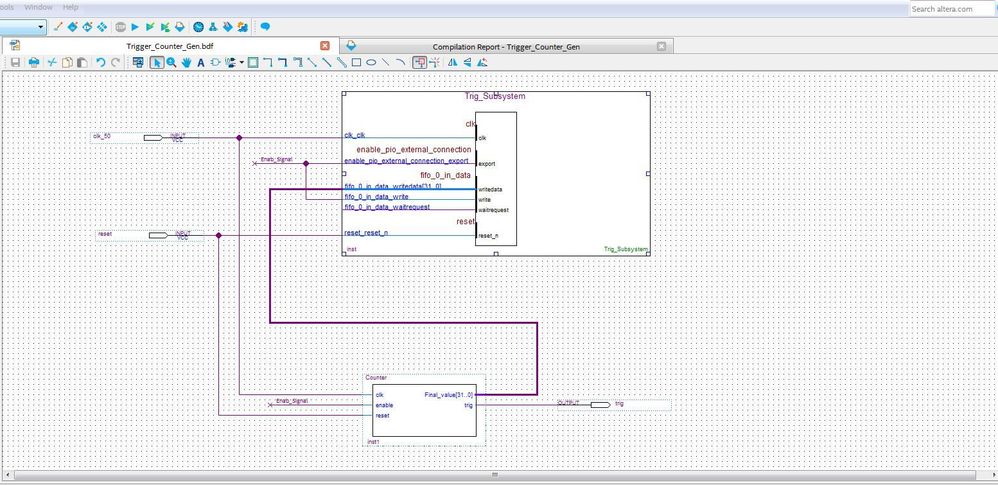
Task: Open the project dropdown at top left
Action: point(40,26)
